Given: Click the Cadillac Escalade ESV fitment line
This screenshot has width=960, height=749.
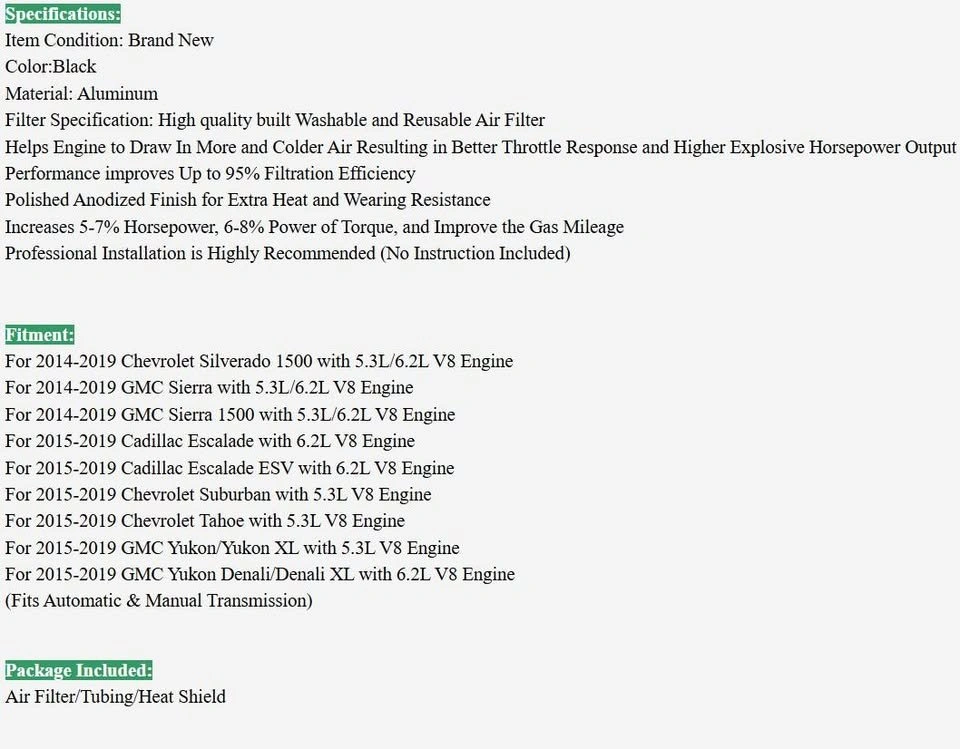Looking at the screenshot, I should pyautogui.click(x=230, y=468).
